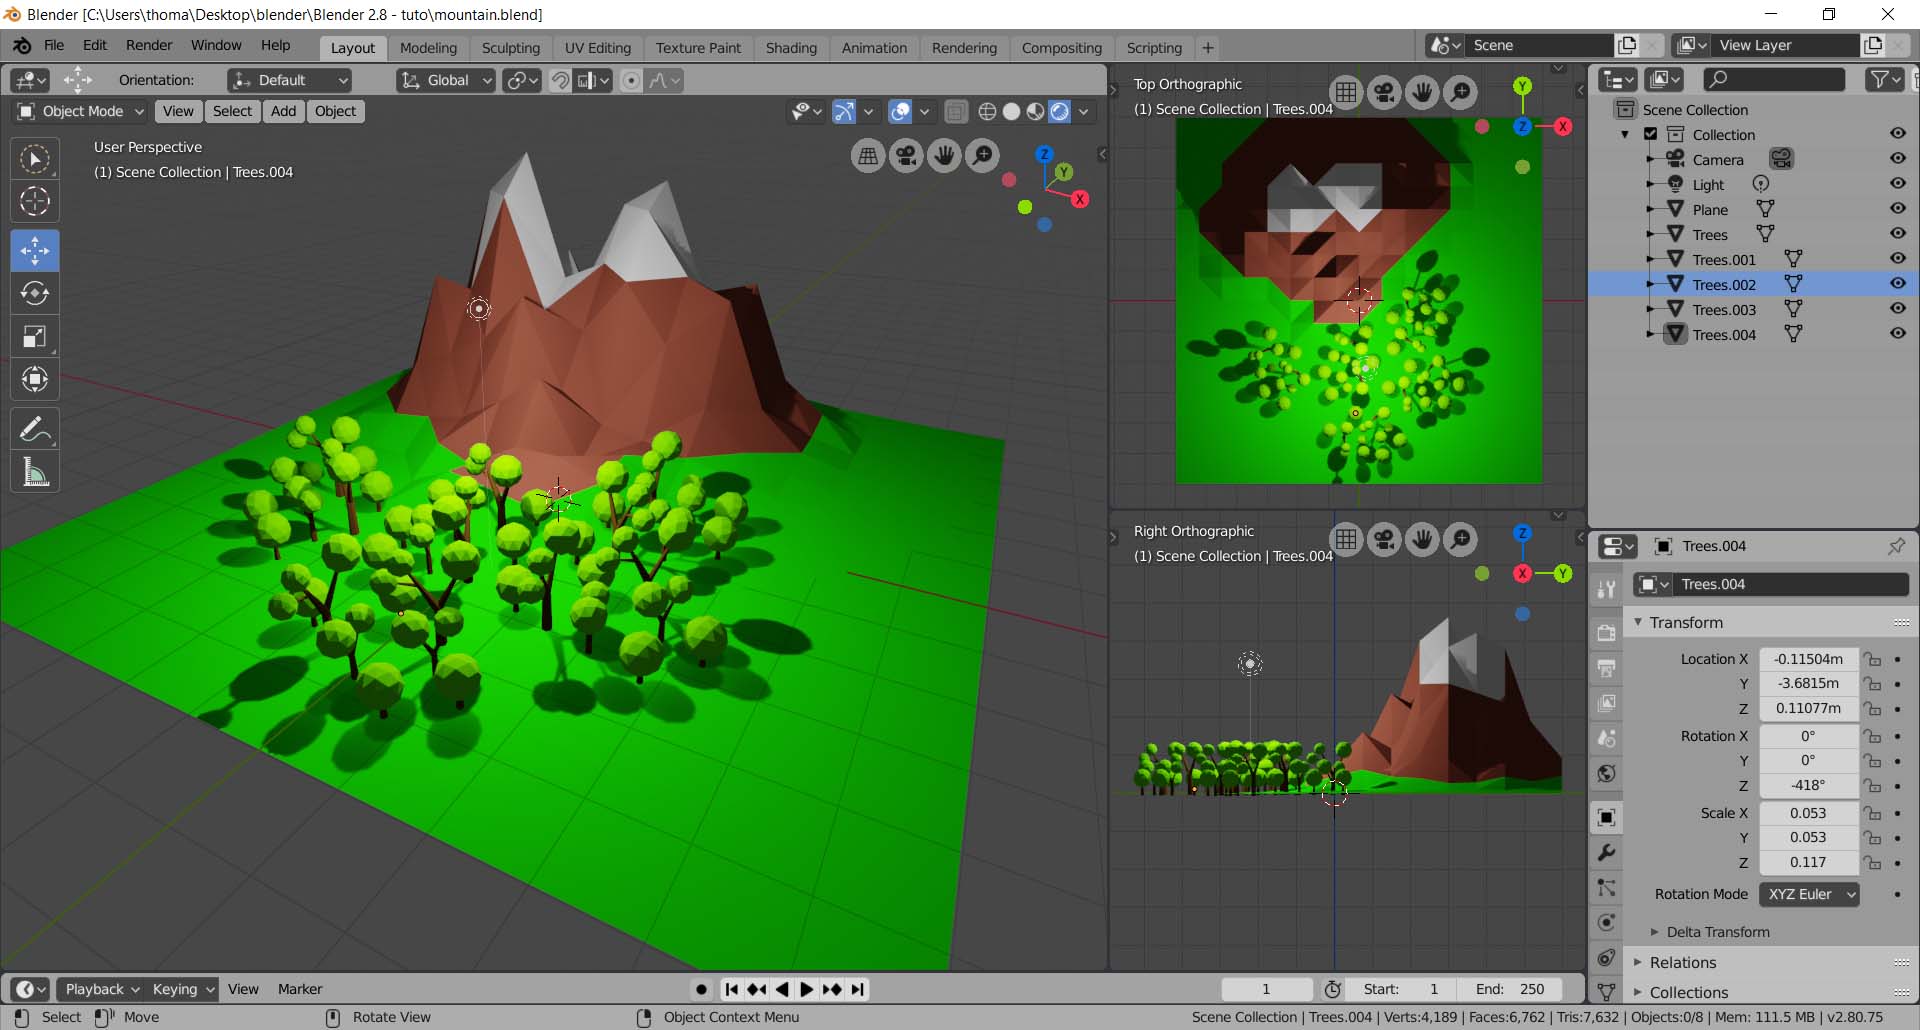
Task: Open the Modifiers wrench properties tab
Action: click(x=1607, y=853)
